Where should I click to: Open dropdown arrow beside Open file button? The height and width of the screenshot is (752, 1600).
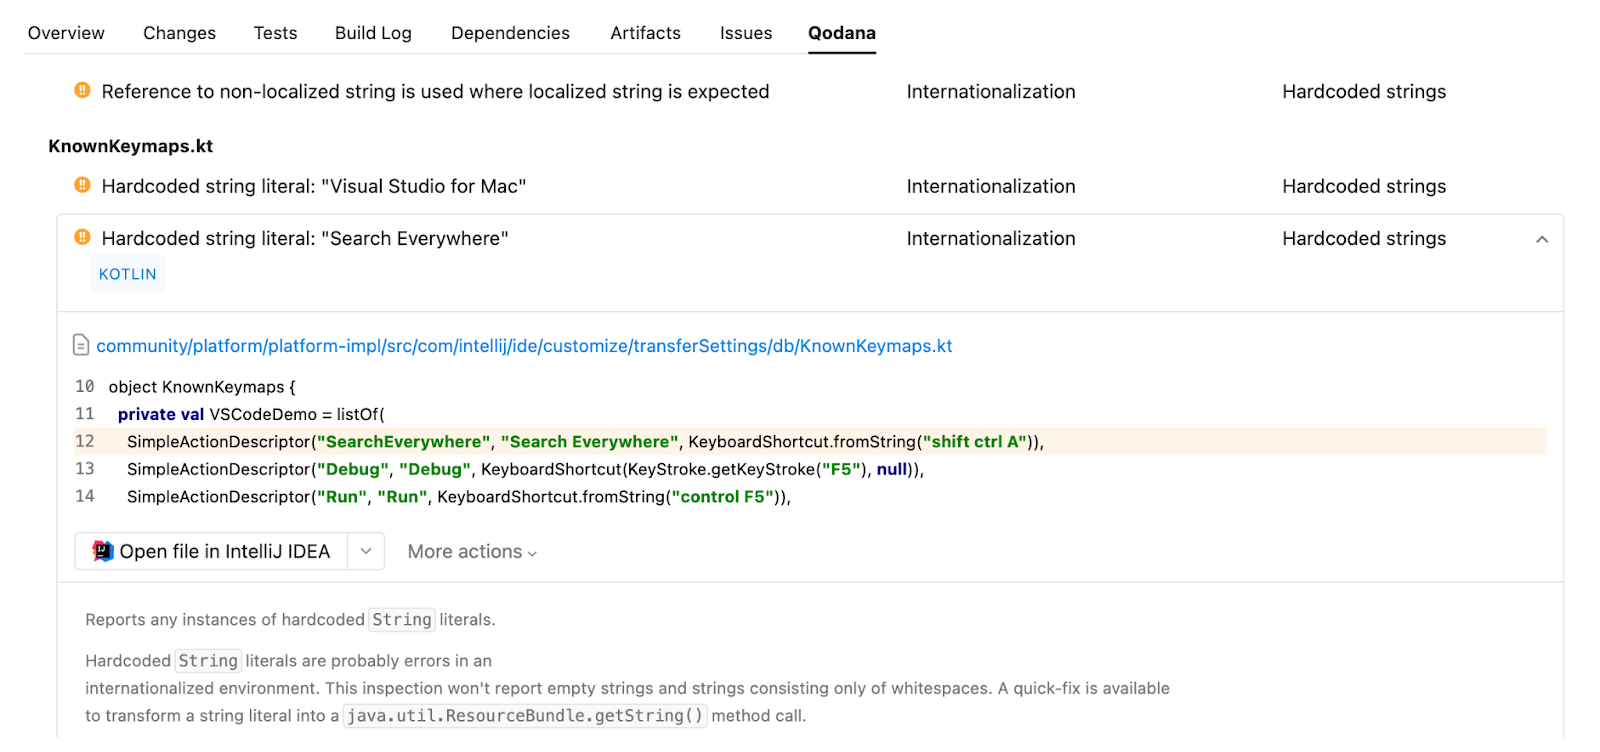point(366,551)
